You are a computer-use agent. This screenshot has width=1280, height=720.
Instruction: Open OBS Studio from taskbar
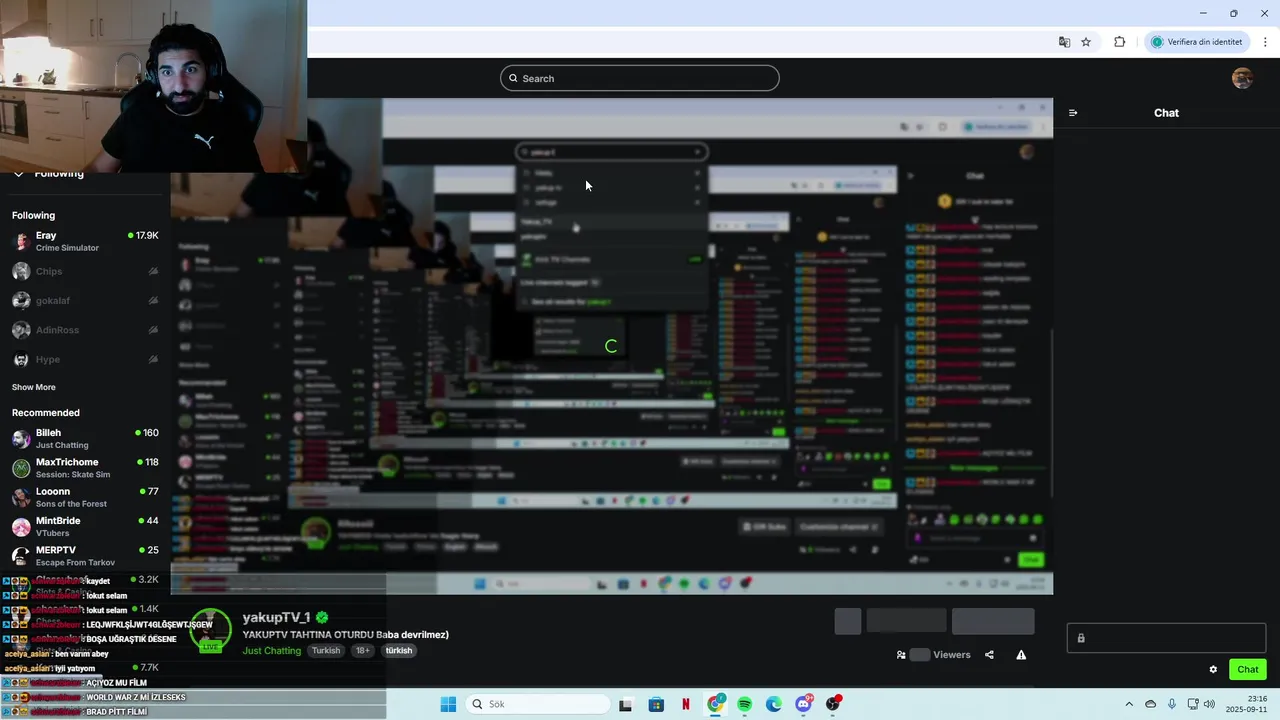point(833,704)
